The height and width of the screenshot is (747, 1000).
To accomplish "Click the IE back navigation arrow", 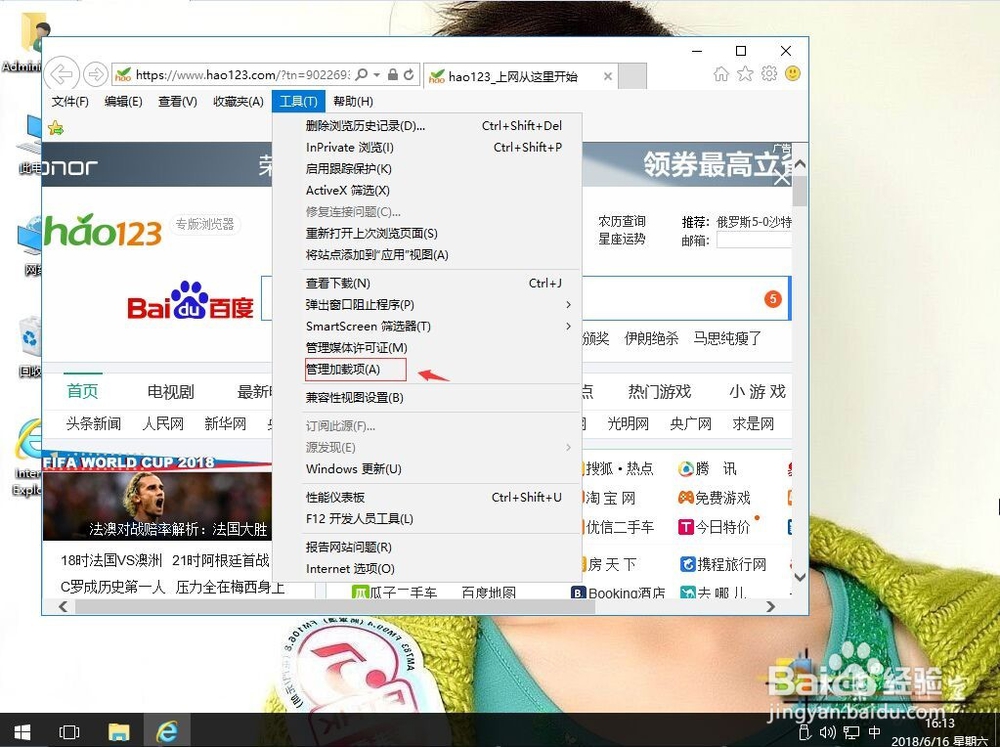I will click(x=62, y=75).
